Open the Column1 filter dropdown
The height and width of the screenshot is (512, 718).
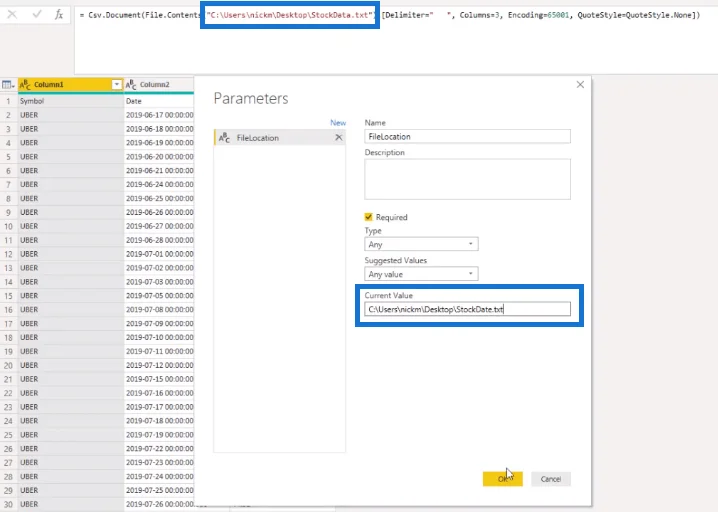coord(116,84)
